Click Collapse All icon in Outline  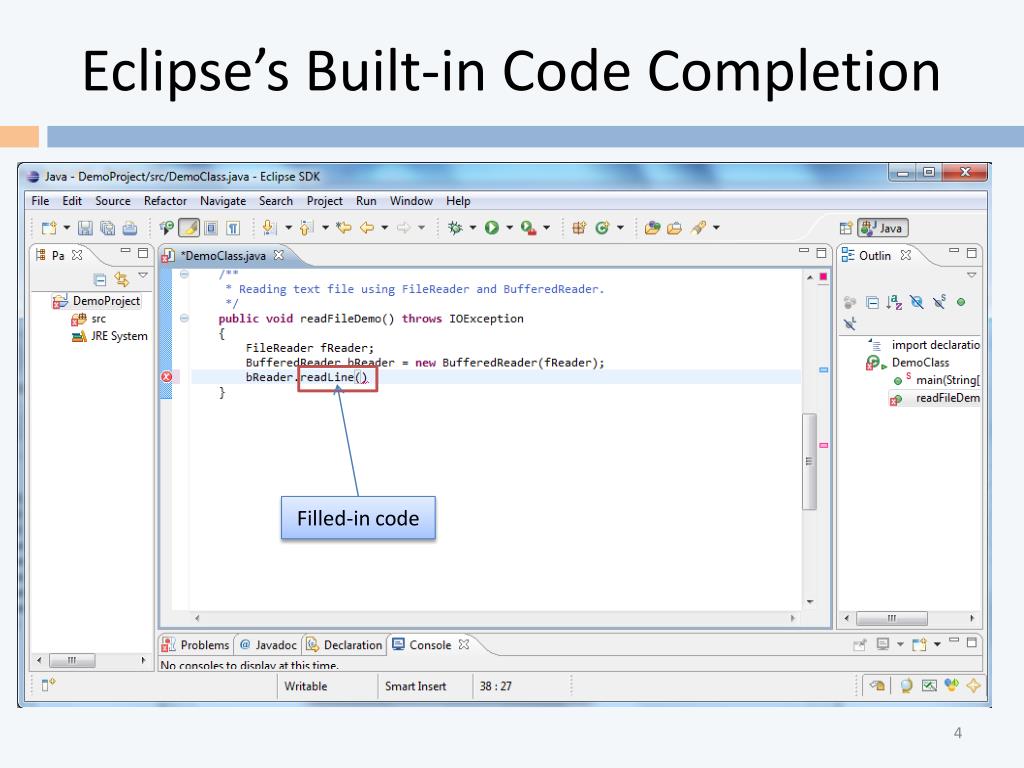click(872, 302)
